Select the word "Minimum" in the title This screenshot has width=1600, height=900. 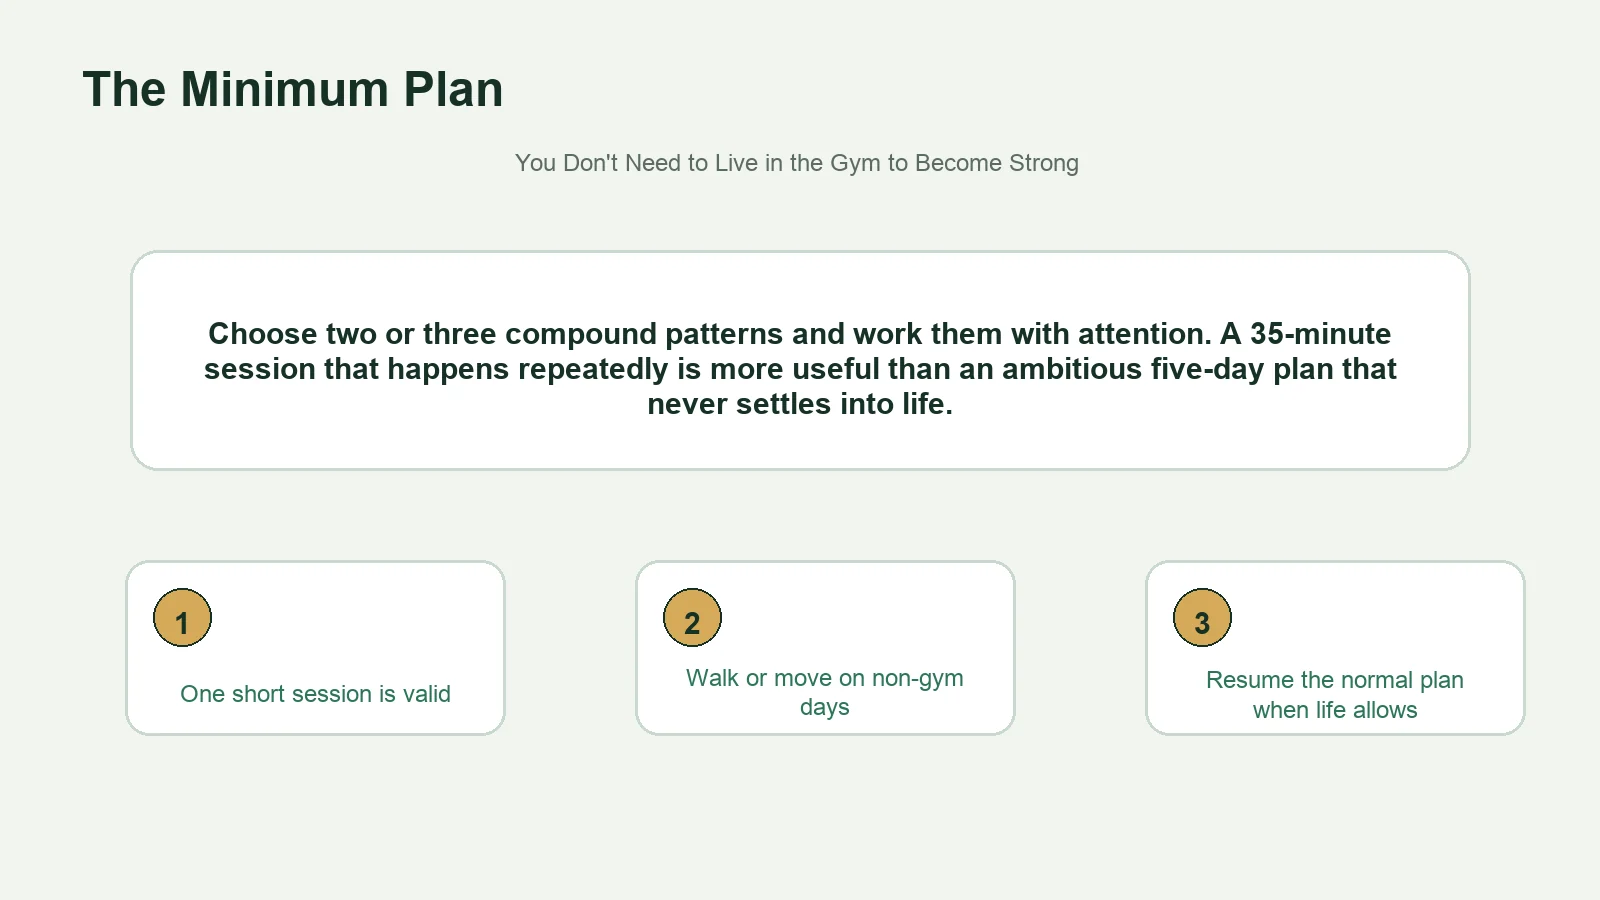coord(285,89)
